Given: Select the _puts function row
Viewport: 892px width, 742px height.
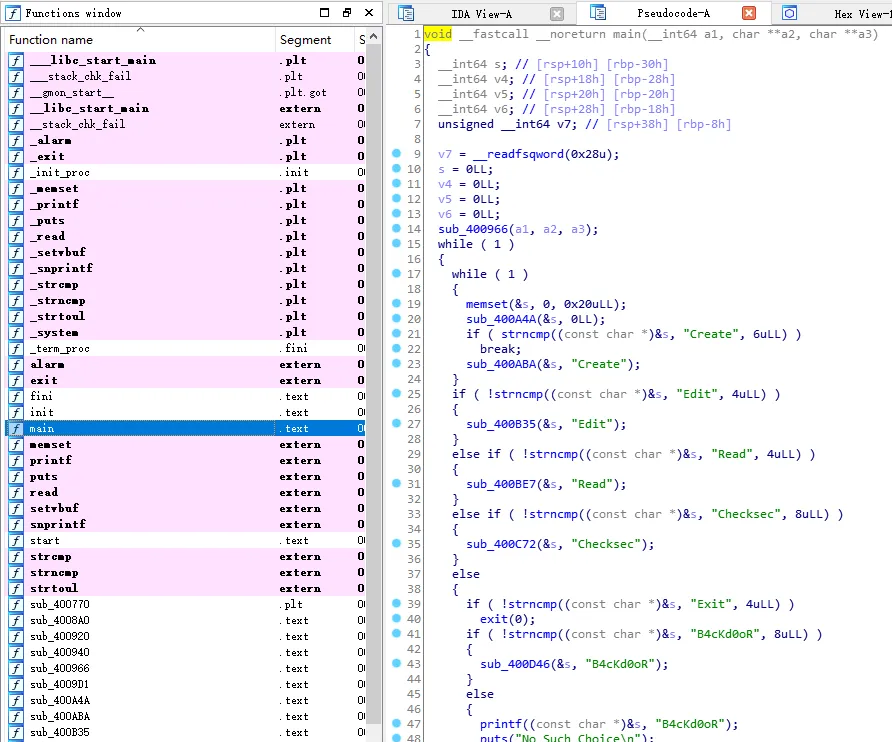Looking at the screenshot, I should [x=185, y=220].
